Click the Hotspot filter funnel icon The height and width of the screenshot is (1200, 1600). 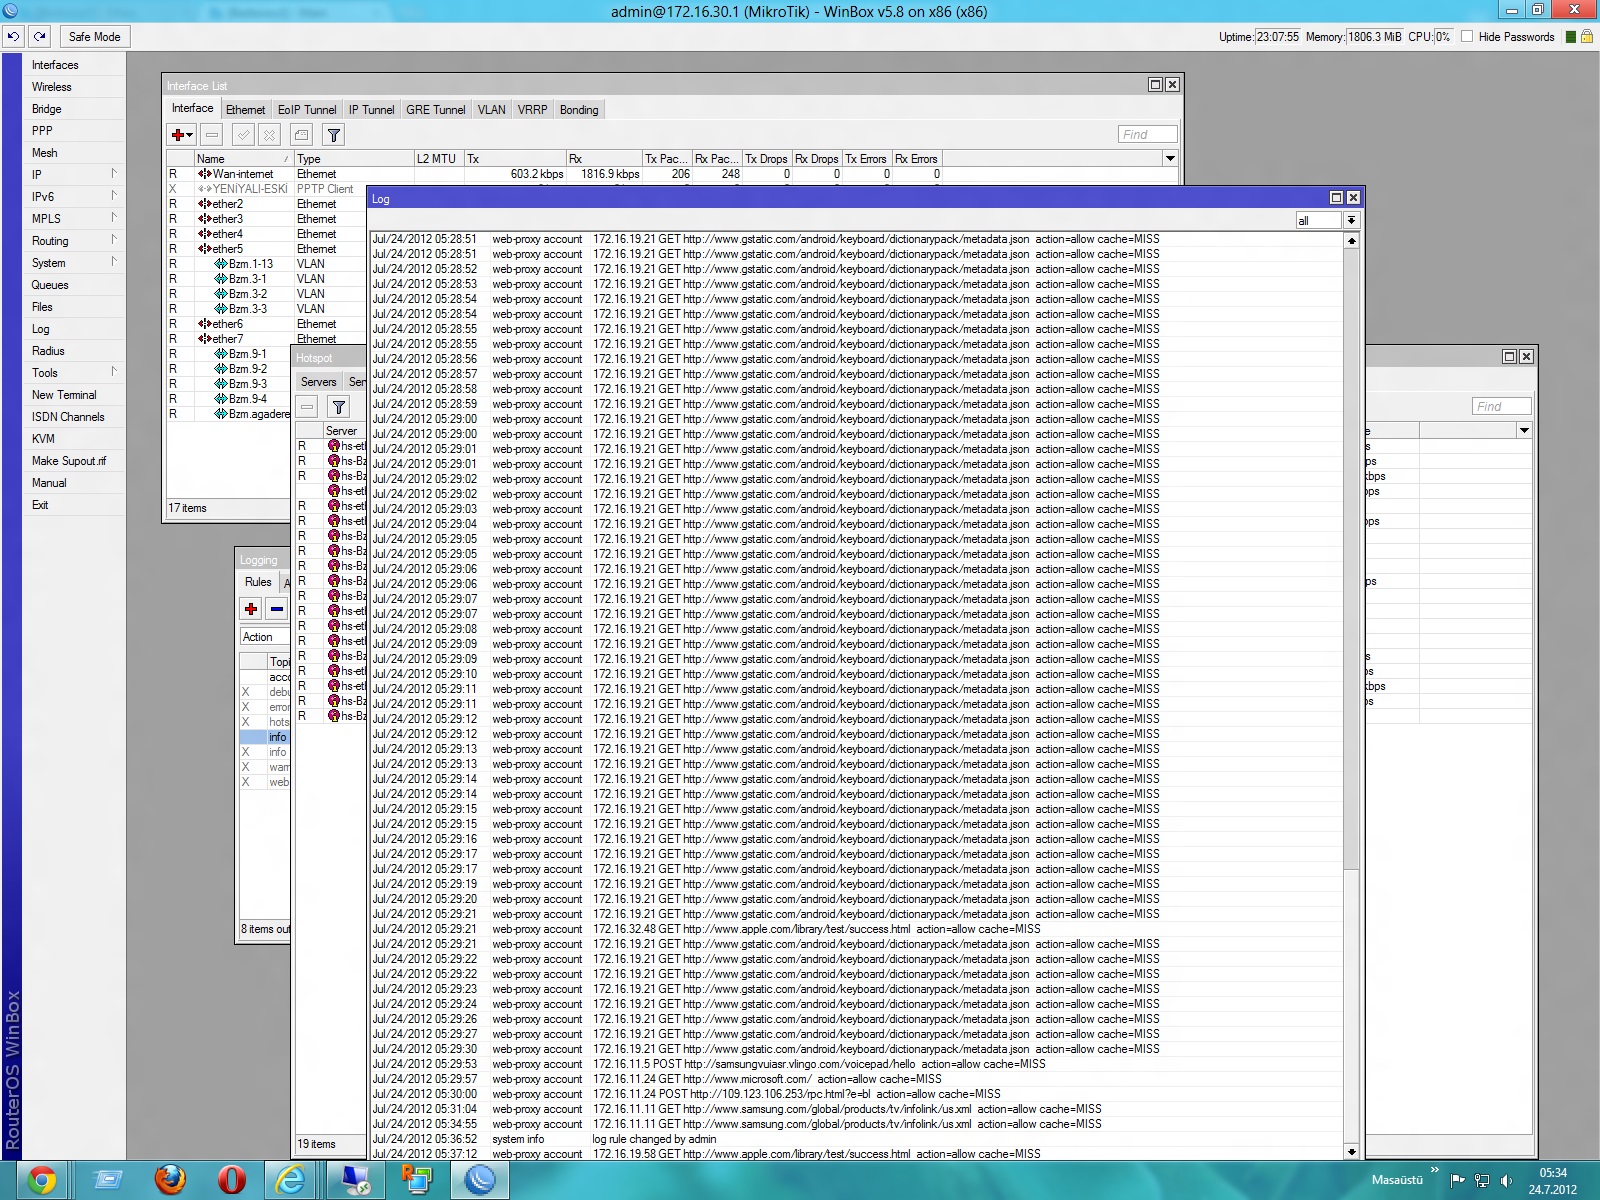[339, 407]
